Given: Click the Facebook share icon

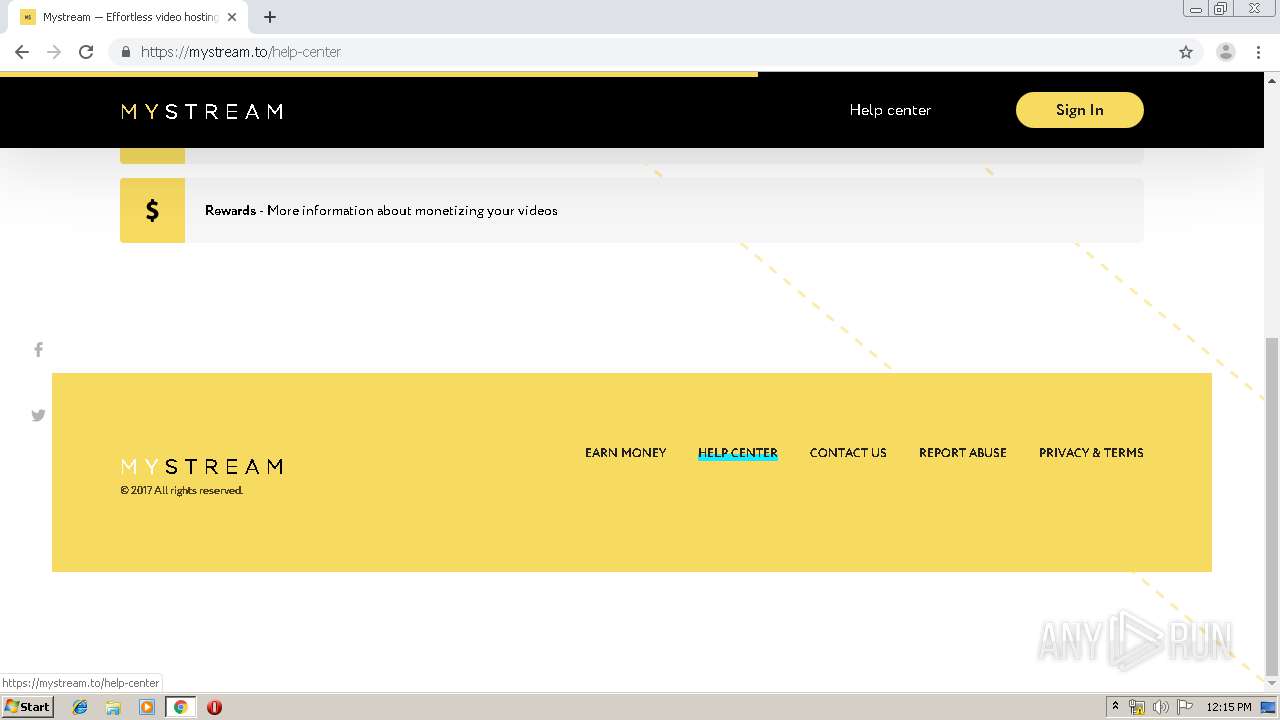Looking at the screenshot, I should pos(38,349).
